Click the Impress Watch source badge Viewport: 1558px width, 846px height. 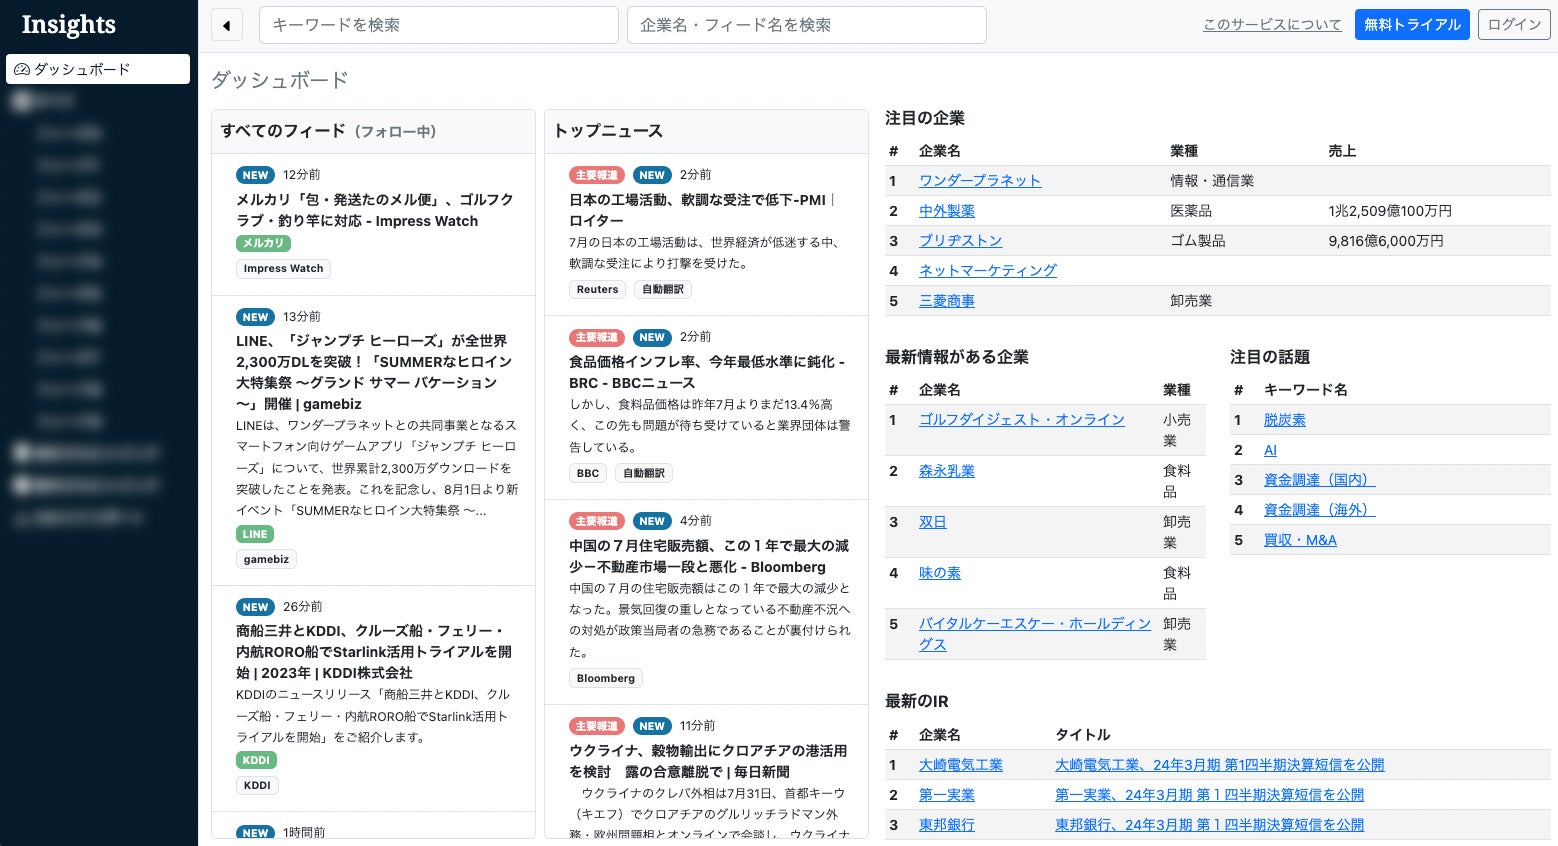(x=283, y=268)
